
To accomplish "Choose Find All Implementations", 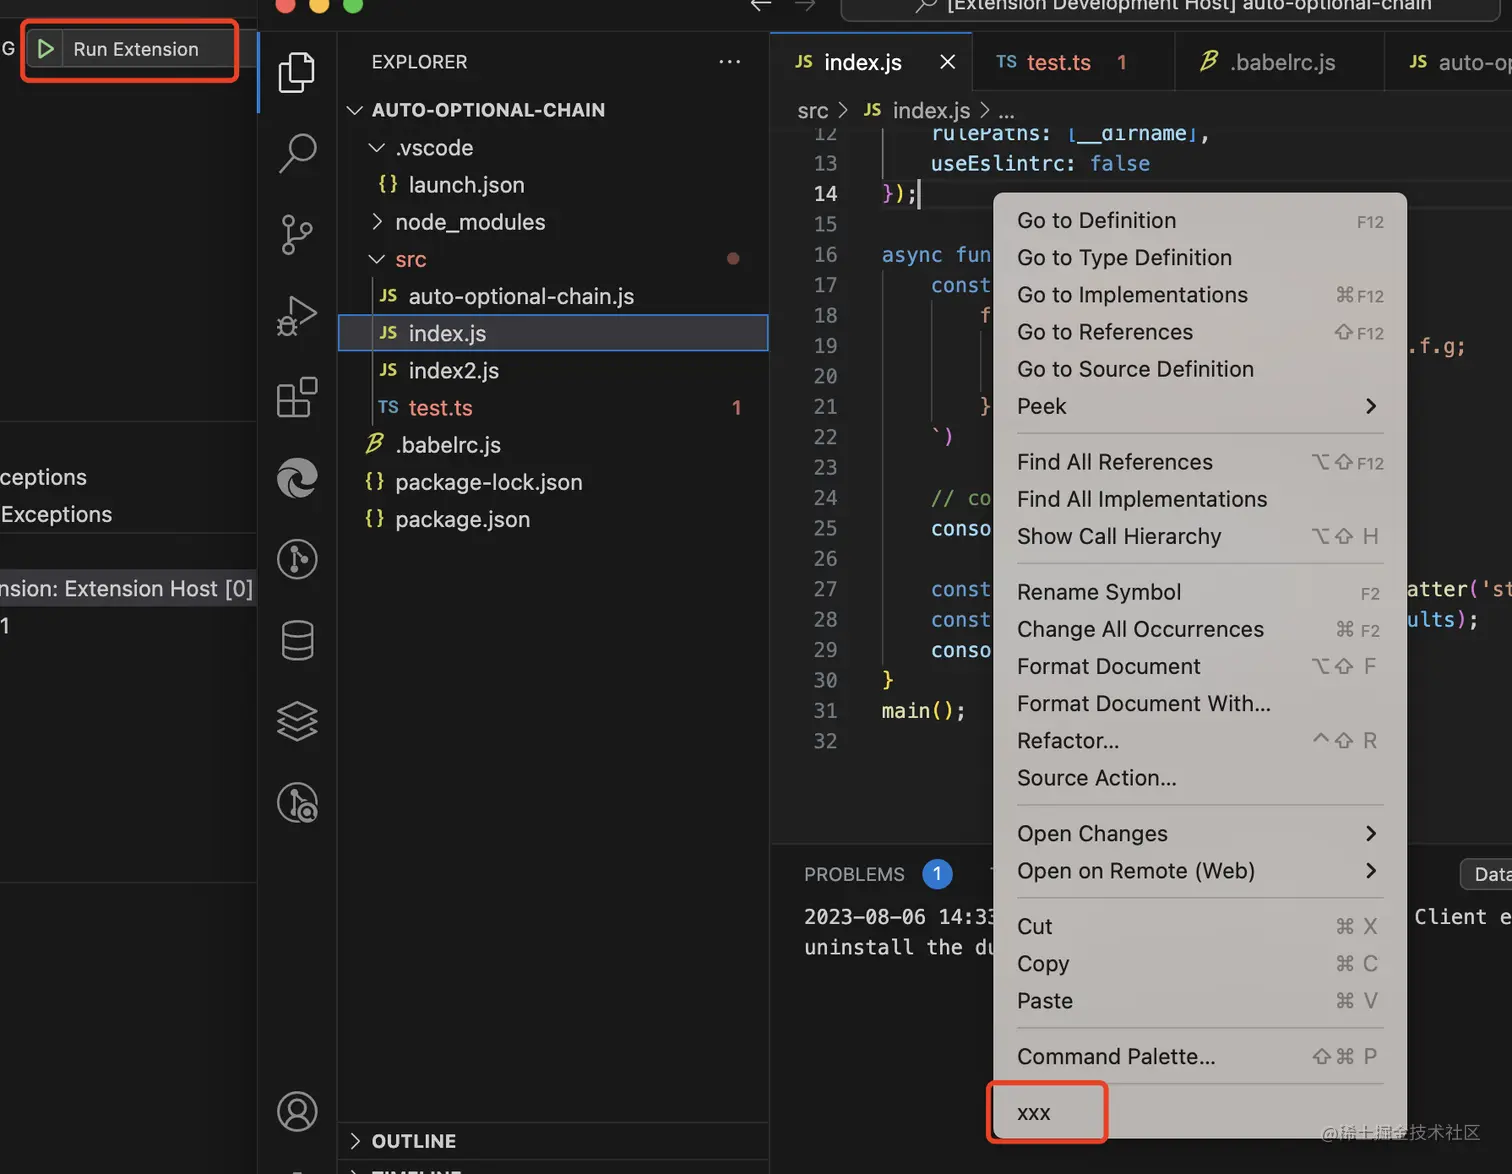I will [1200, 499].
